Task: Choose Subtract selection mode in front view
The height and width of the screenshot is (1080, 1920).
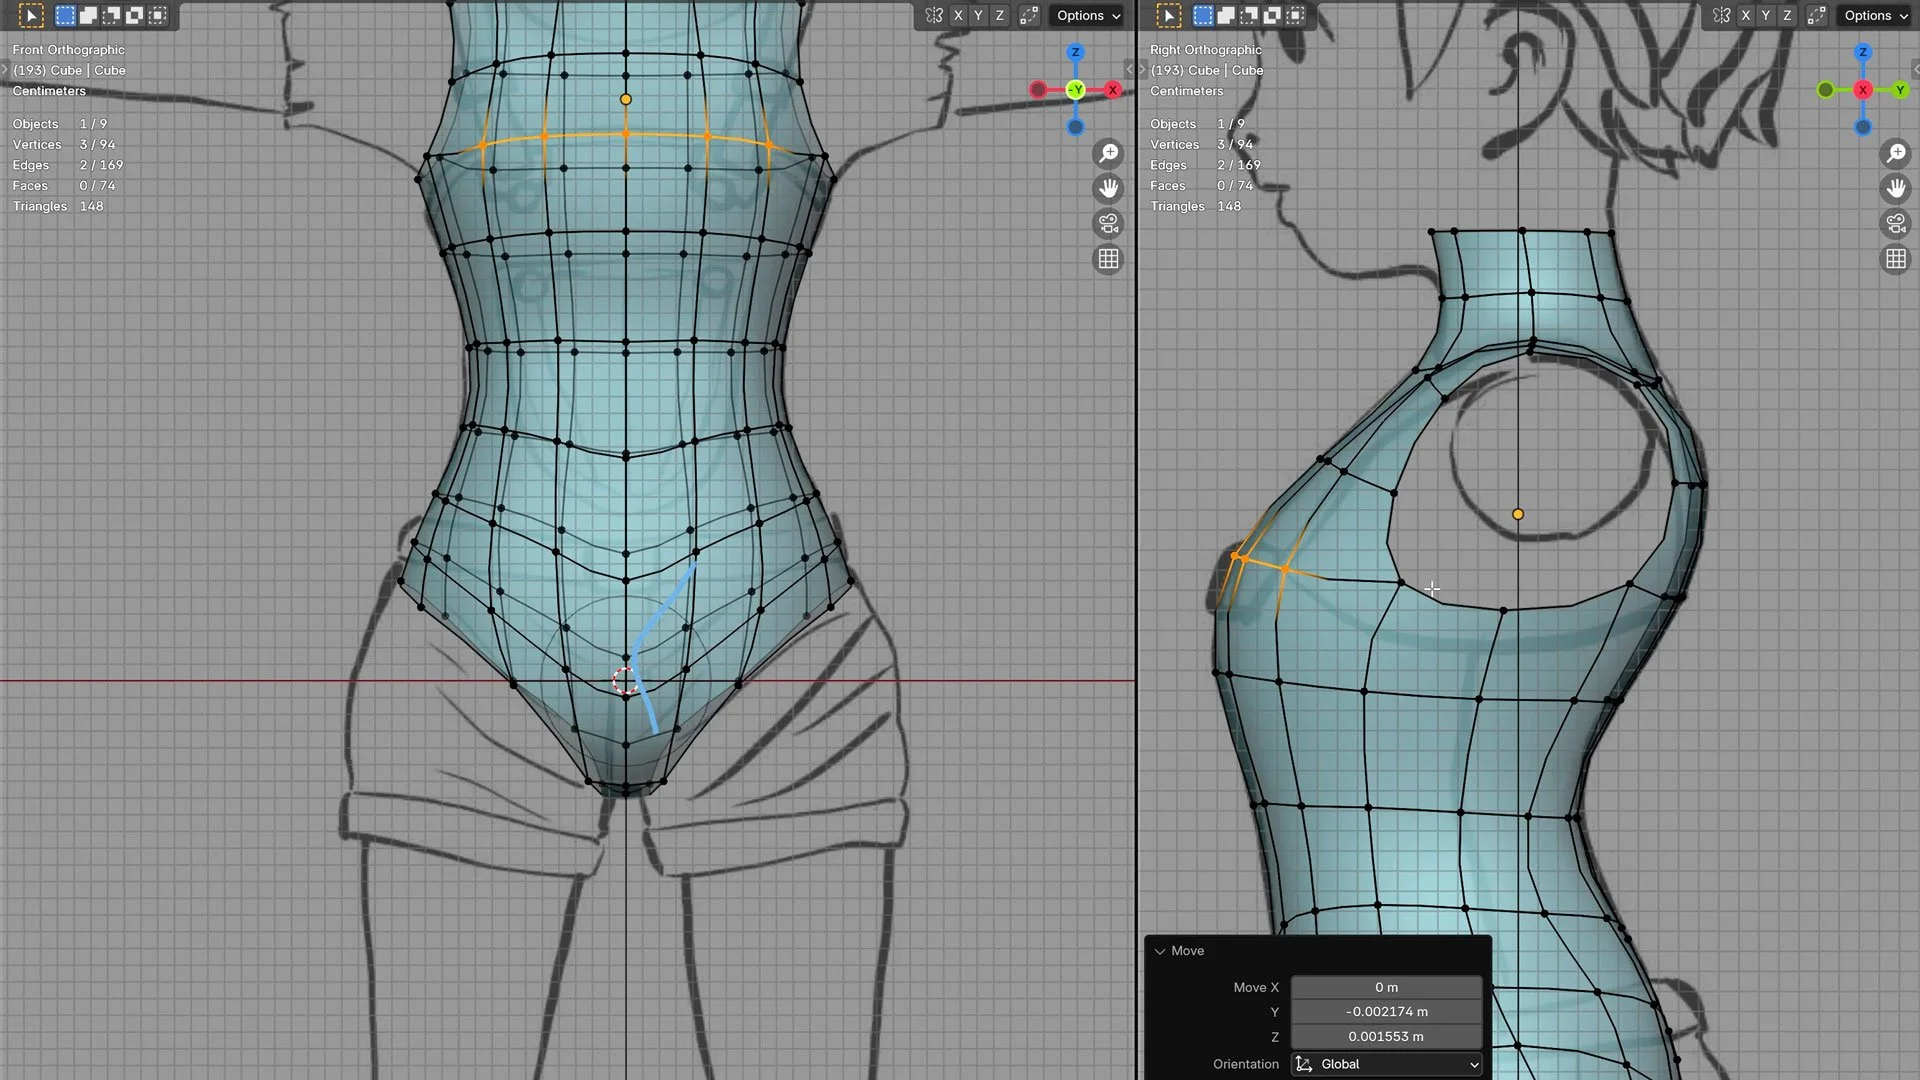Action: [111, 15]
